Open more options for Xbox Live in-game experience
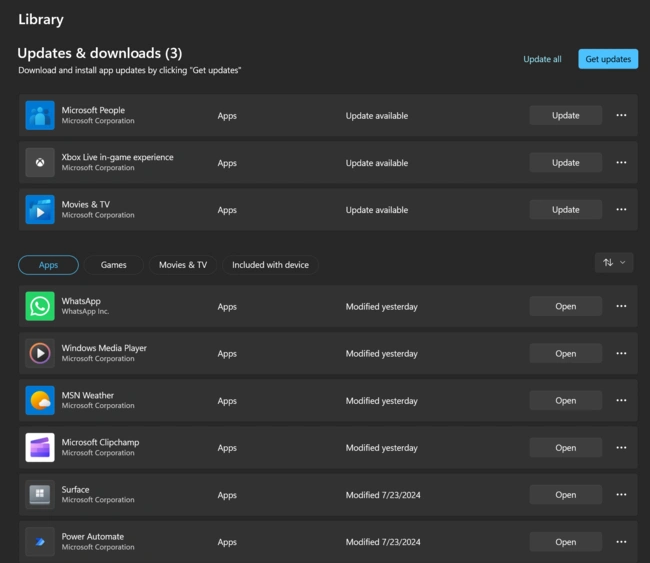This screenshot has width=650, height=563. coord(621,163)
